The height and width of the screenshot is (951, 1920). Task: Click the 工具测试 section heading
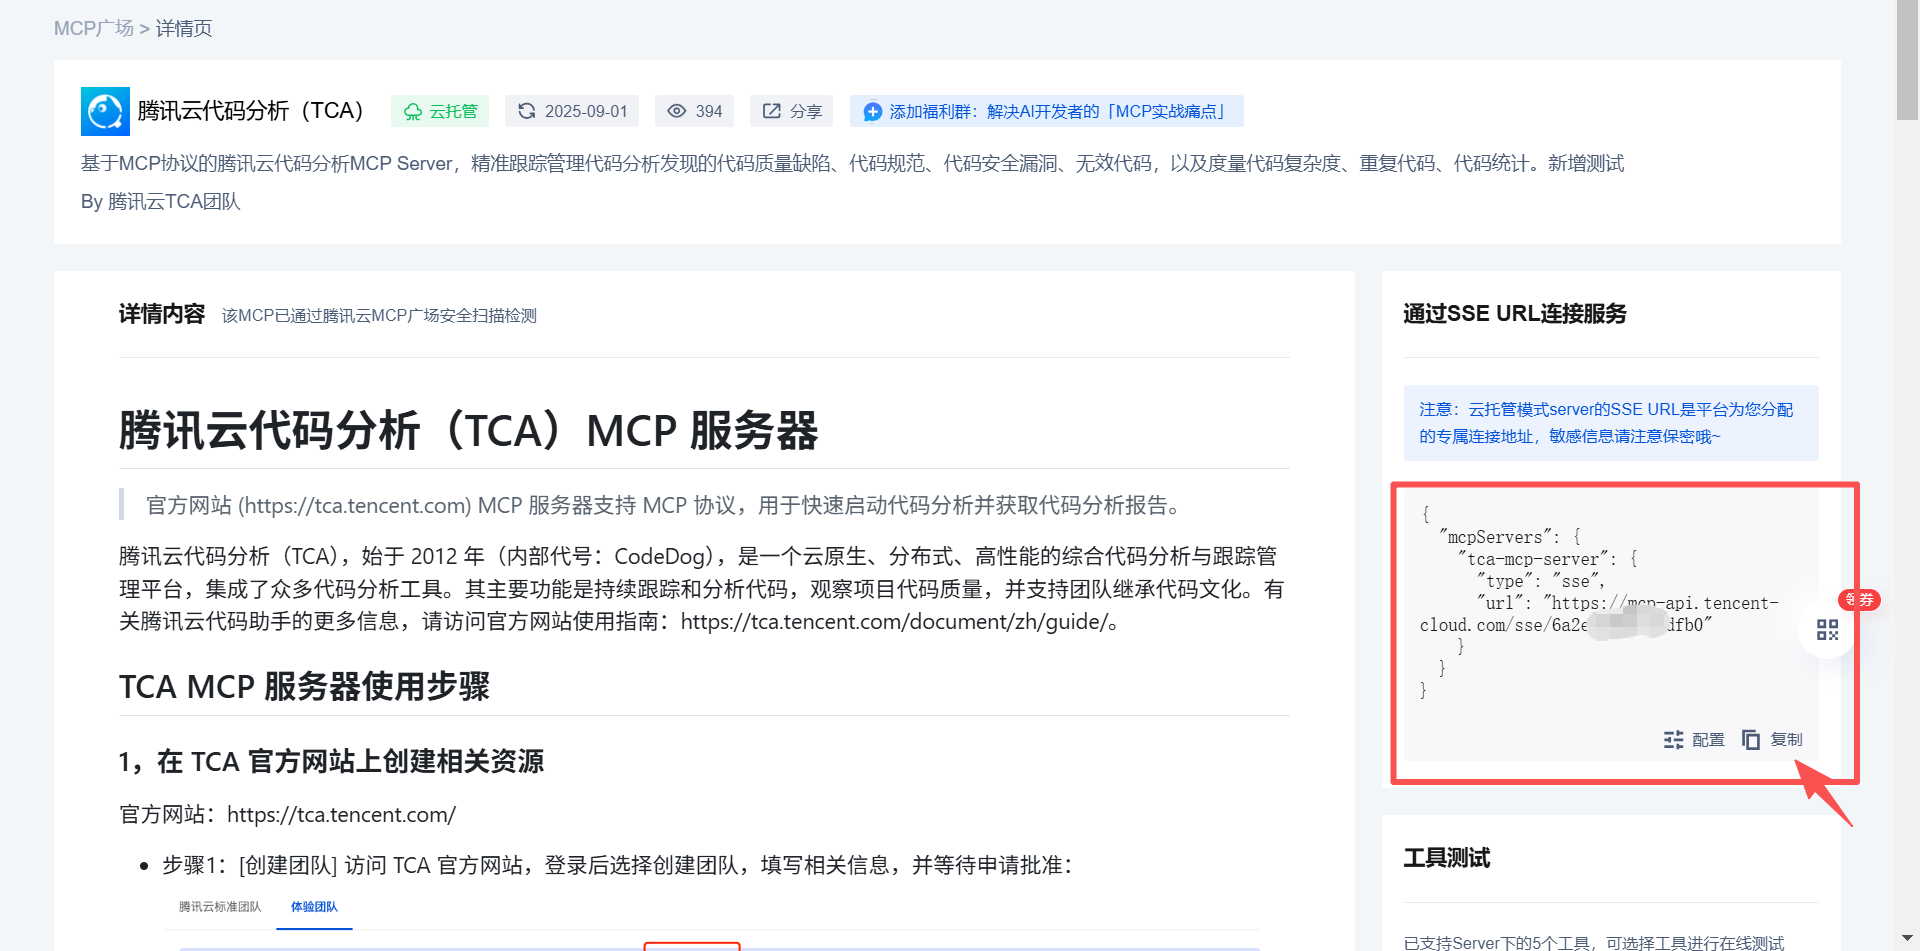[x=1447, y=858]
